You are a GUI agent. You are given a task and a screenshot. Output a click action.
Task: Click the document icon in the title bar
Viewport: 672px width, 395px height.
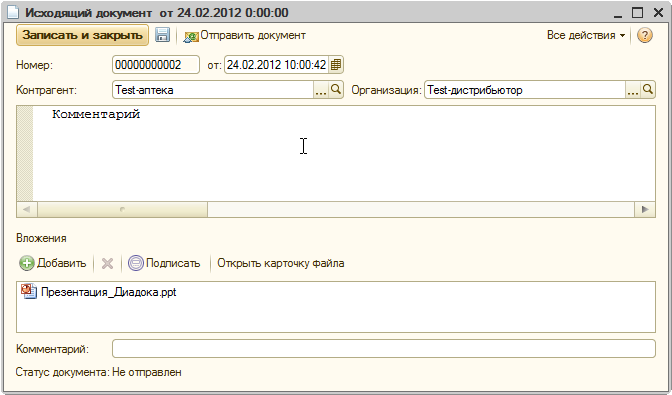click(x=13, y=12)
